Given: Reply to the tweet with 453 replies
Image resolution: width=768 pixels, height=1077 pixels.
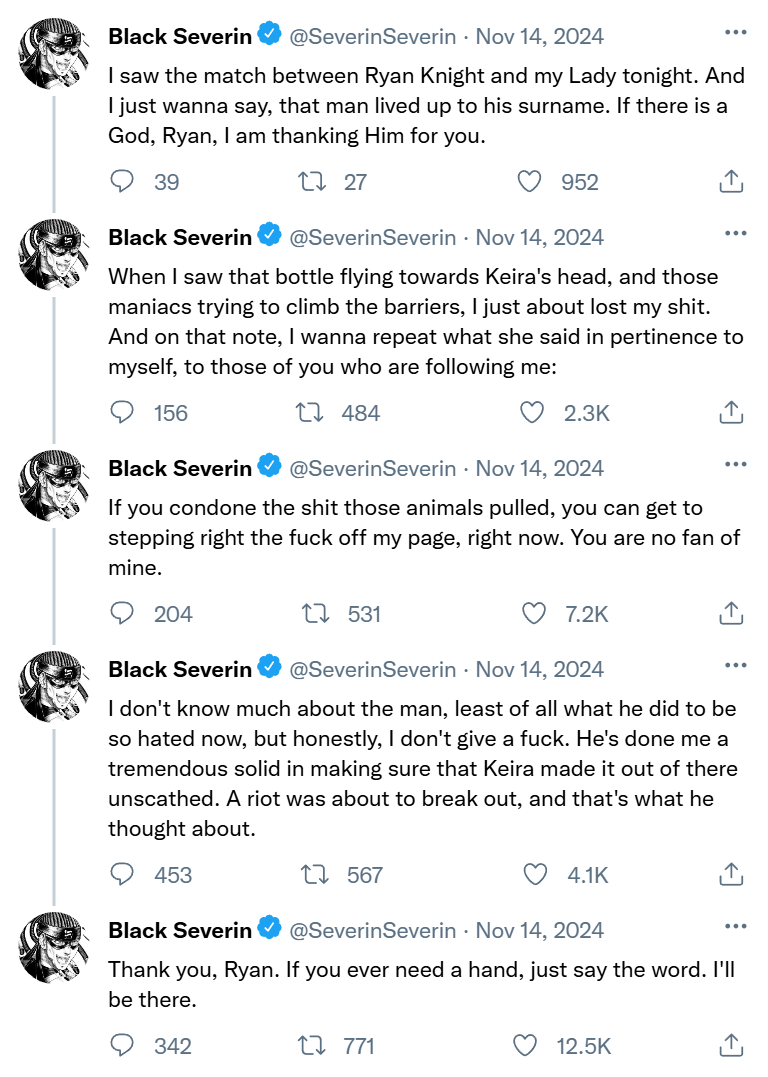Looking at the screenshot, I should [x=122, y=875].
